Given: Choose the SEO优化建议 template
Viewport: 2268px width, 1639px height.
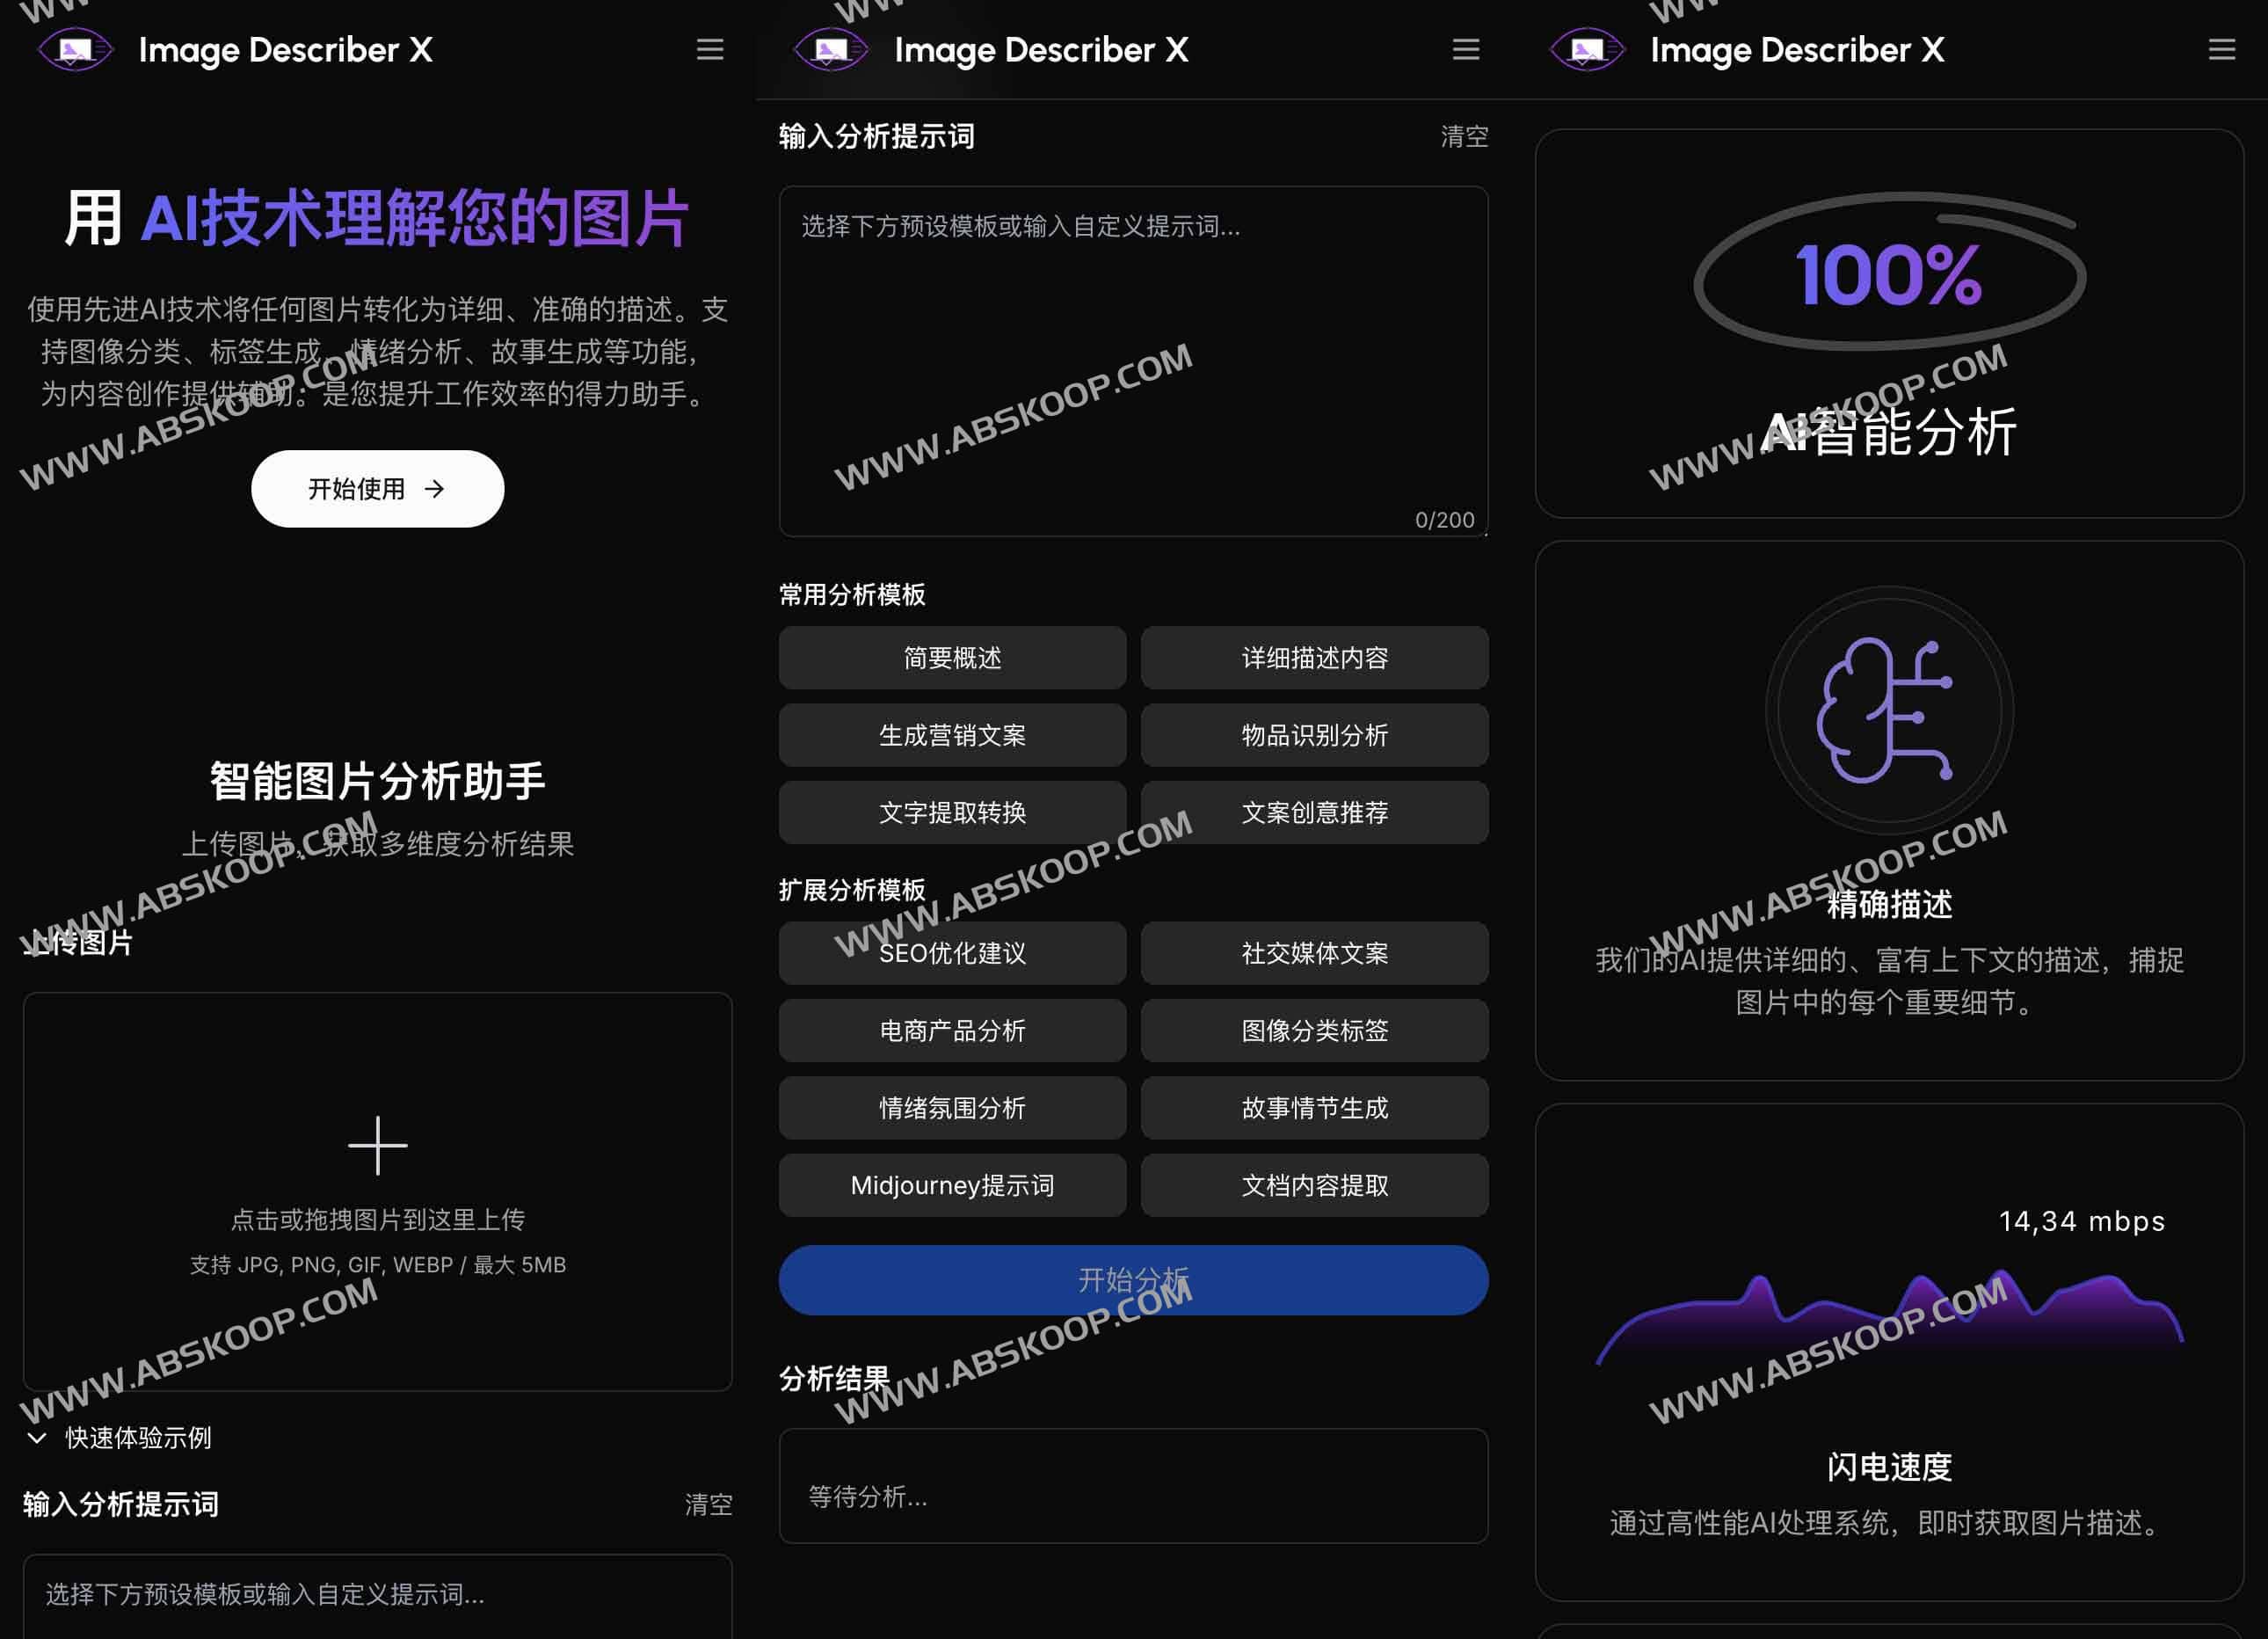Looking at the screenshot, I should pos(952,953).
